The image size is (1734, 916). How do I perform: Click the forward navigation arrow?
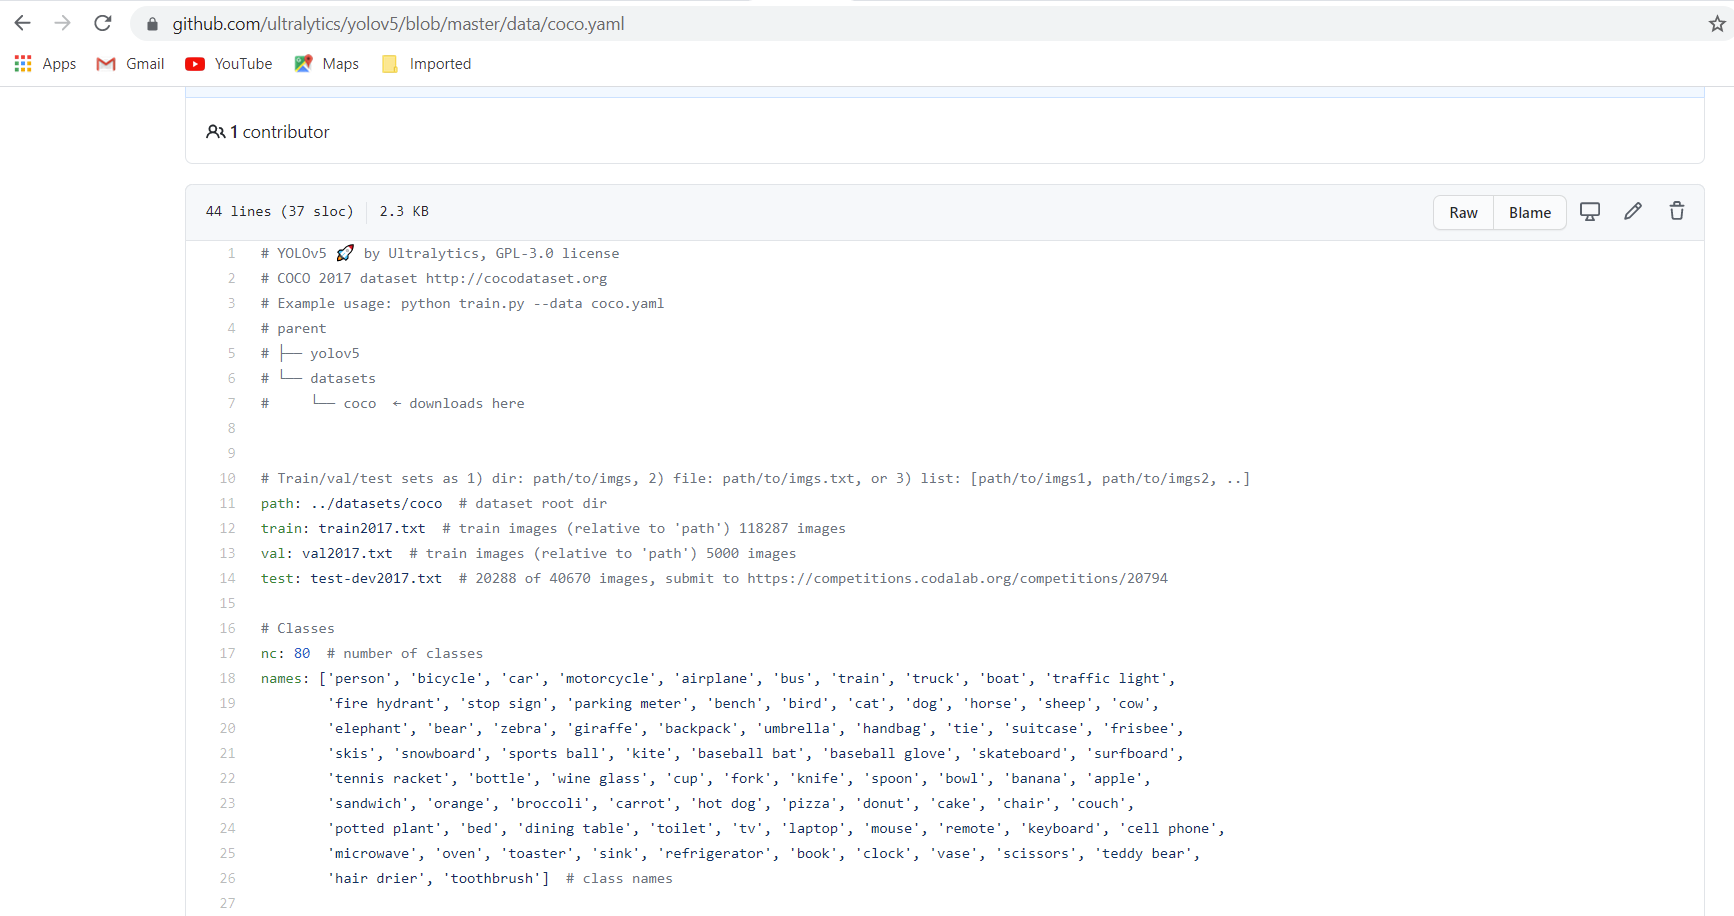tap(62, 22)
